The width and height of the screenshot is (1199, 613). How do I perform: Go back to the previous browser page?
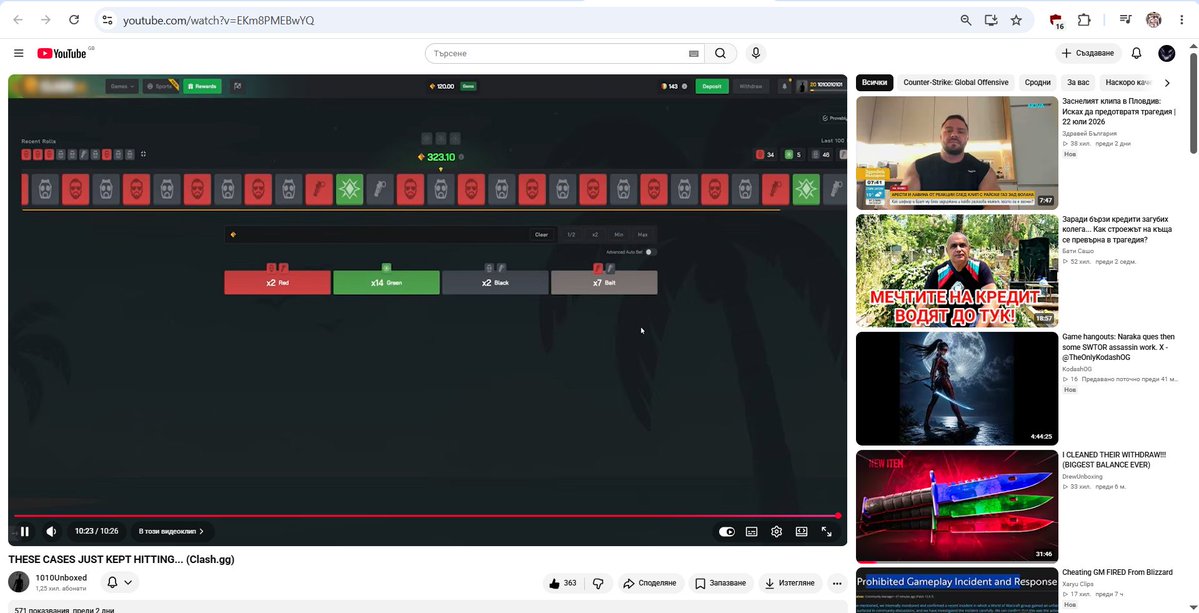click(x=18, y=20)
